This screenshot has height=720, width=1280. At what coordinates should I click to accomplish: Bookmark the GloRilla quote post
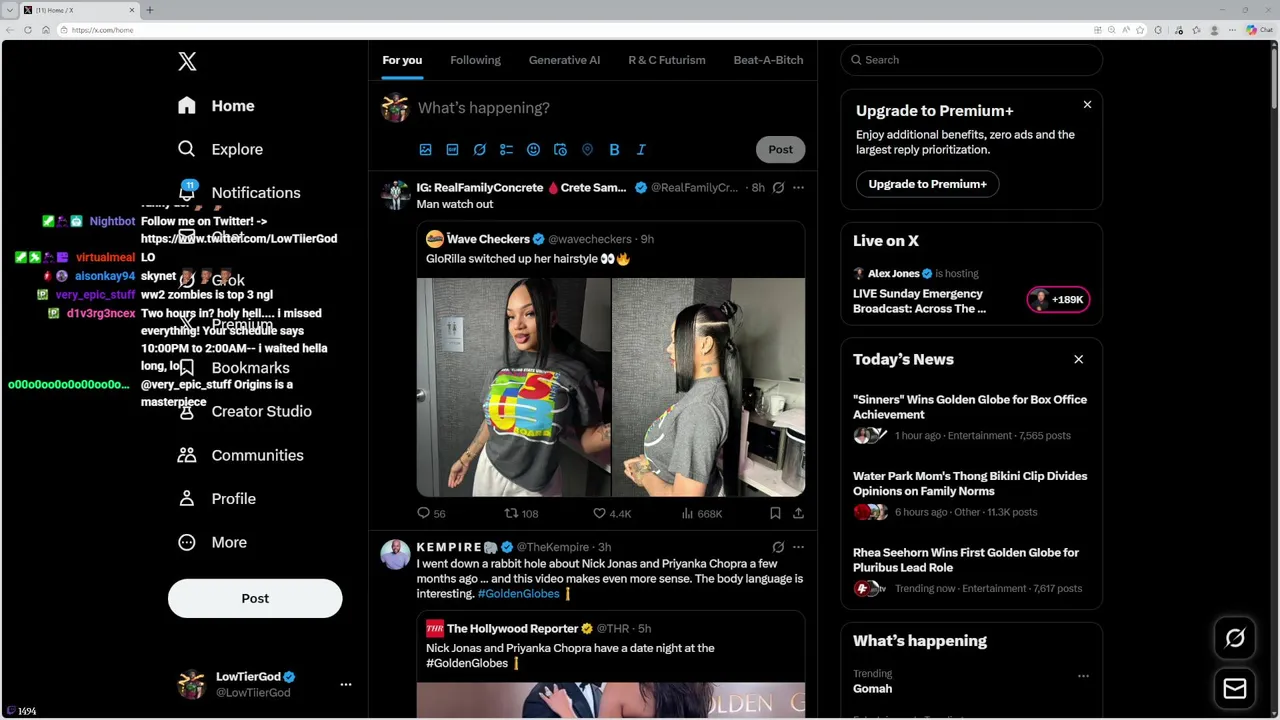(x=775, y=513)
